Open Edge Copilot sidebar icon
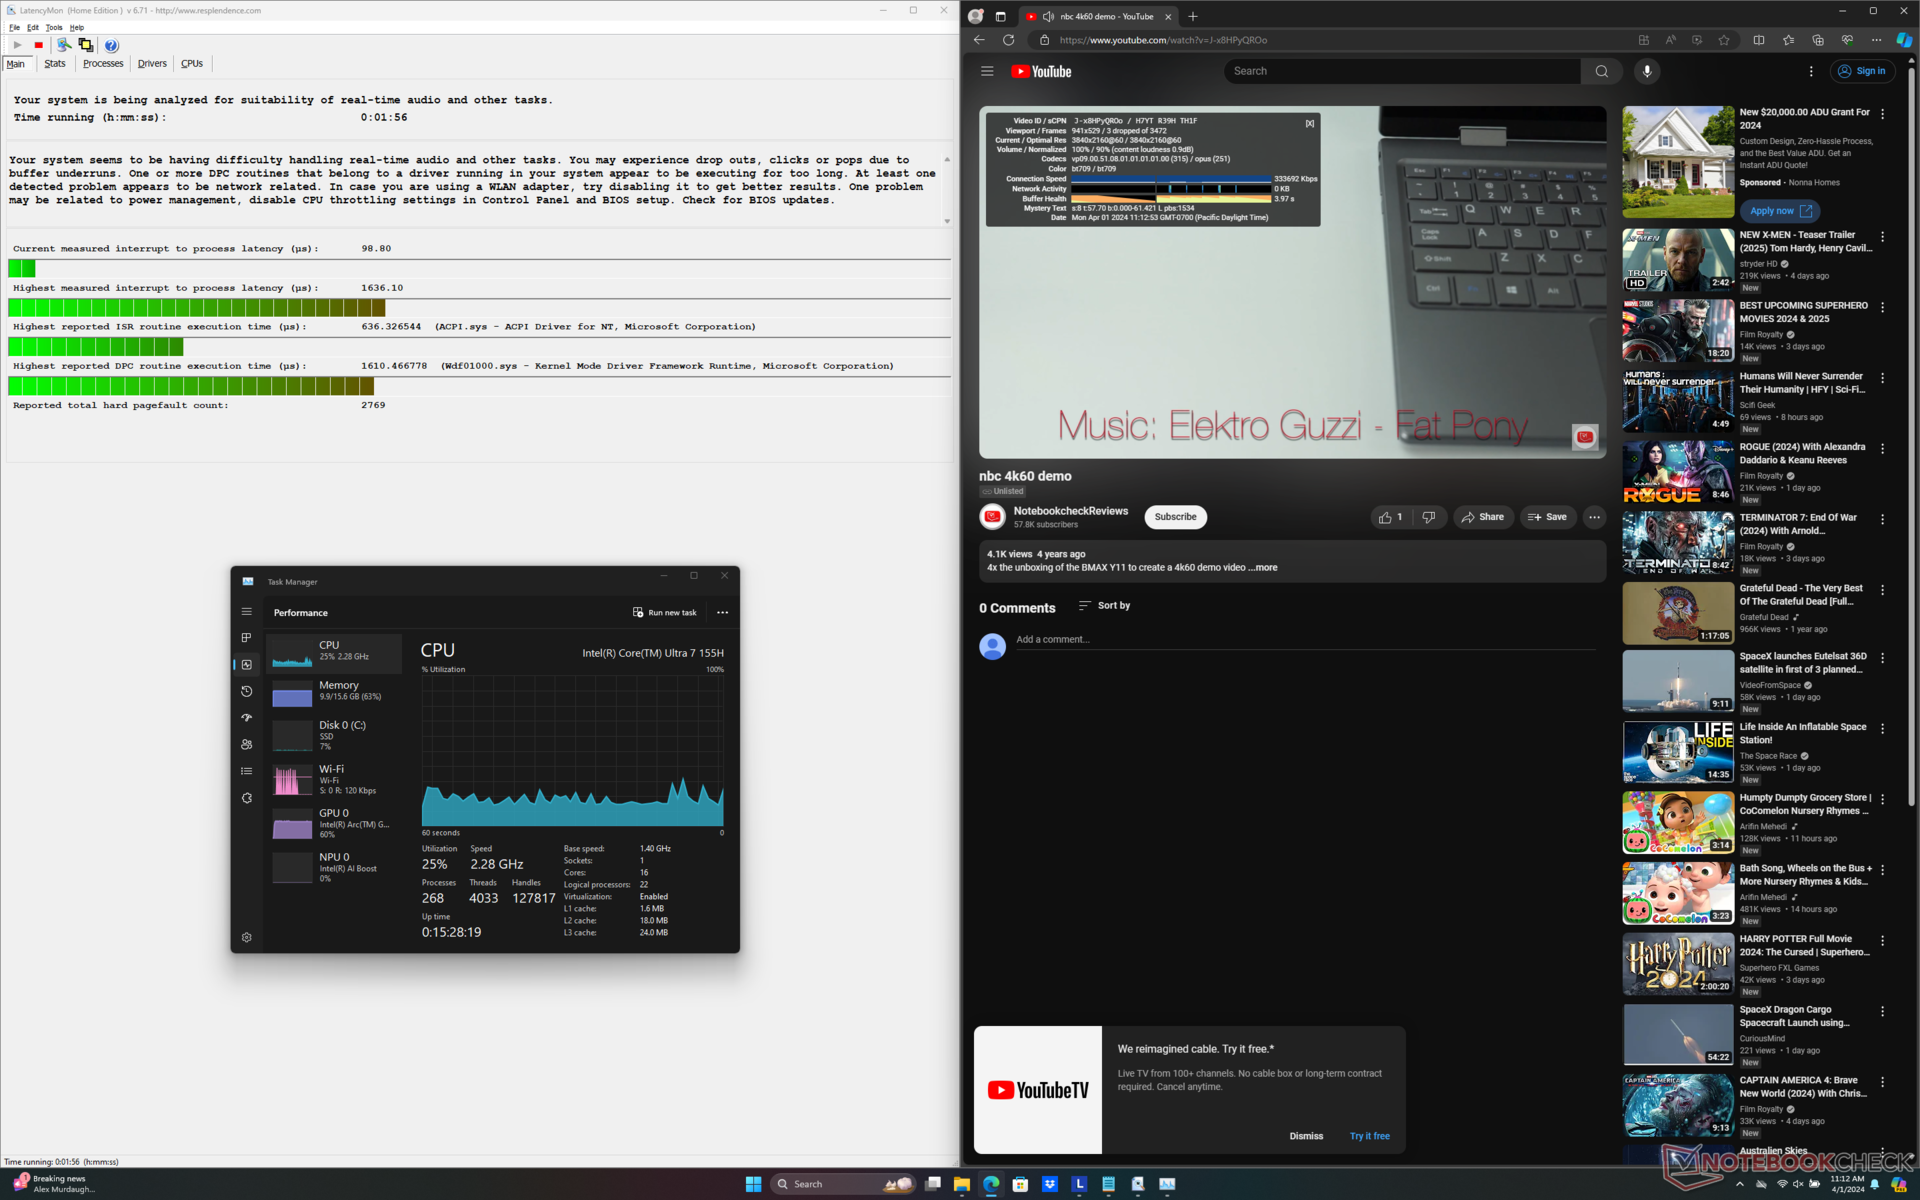 pyautogui.click(x=1903, y=40)
